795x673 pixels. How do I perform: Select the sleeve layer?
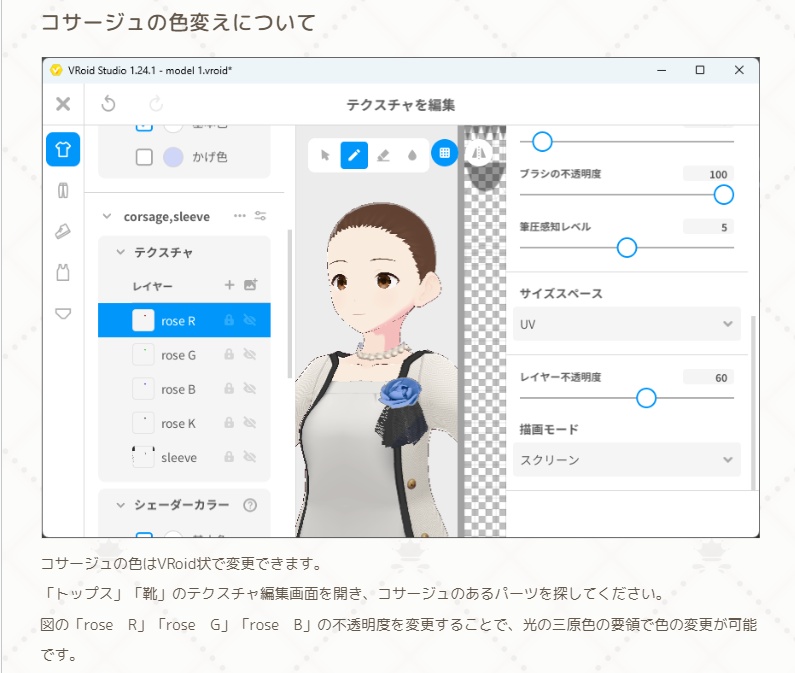tap(184, 457)
